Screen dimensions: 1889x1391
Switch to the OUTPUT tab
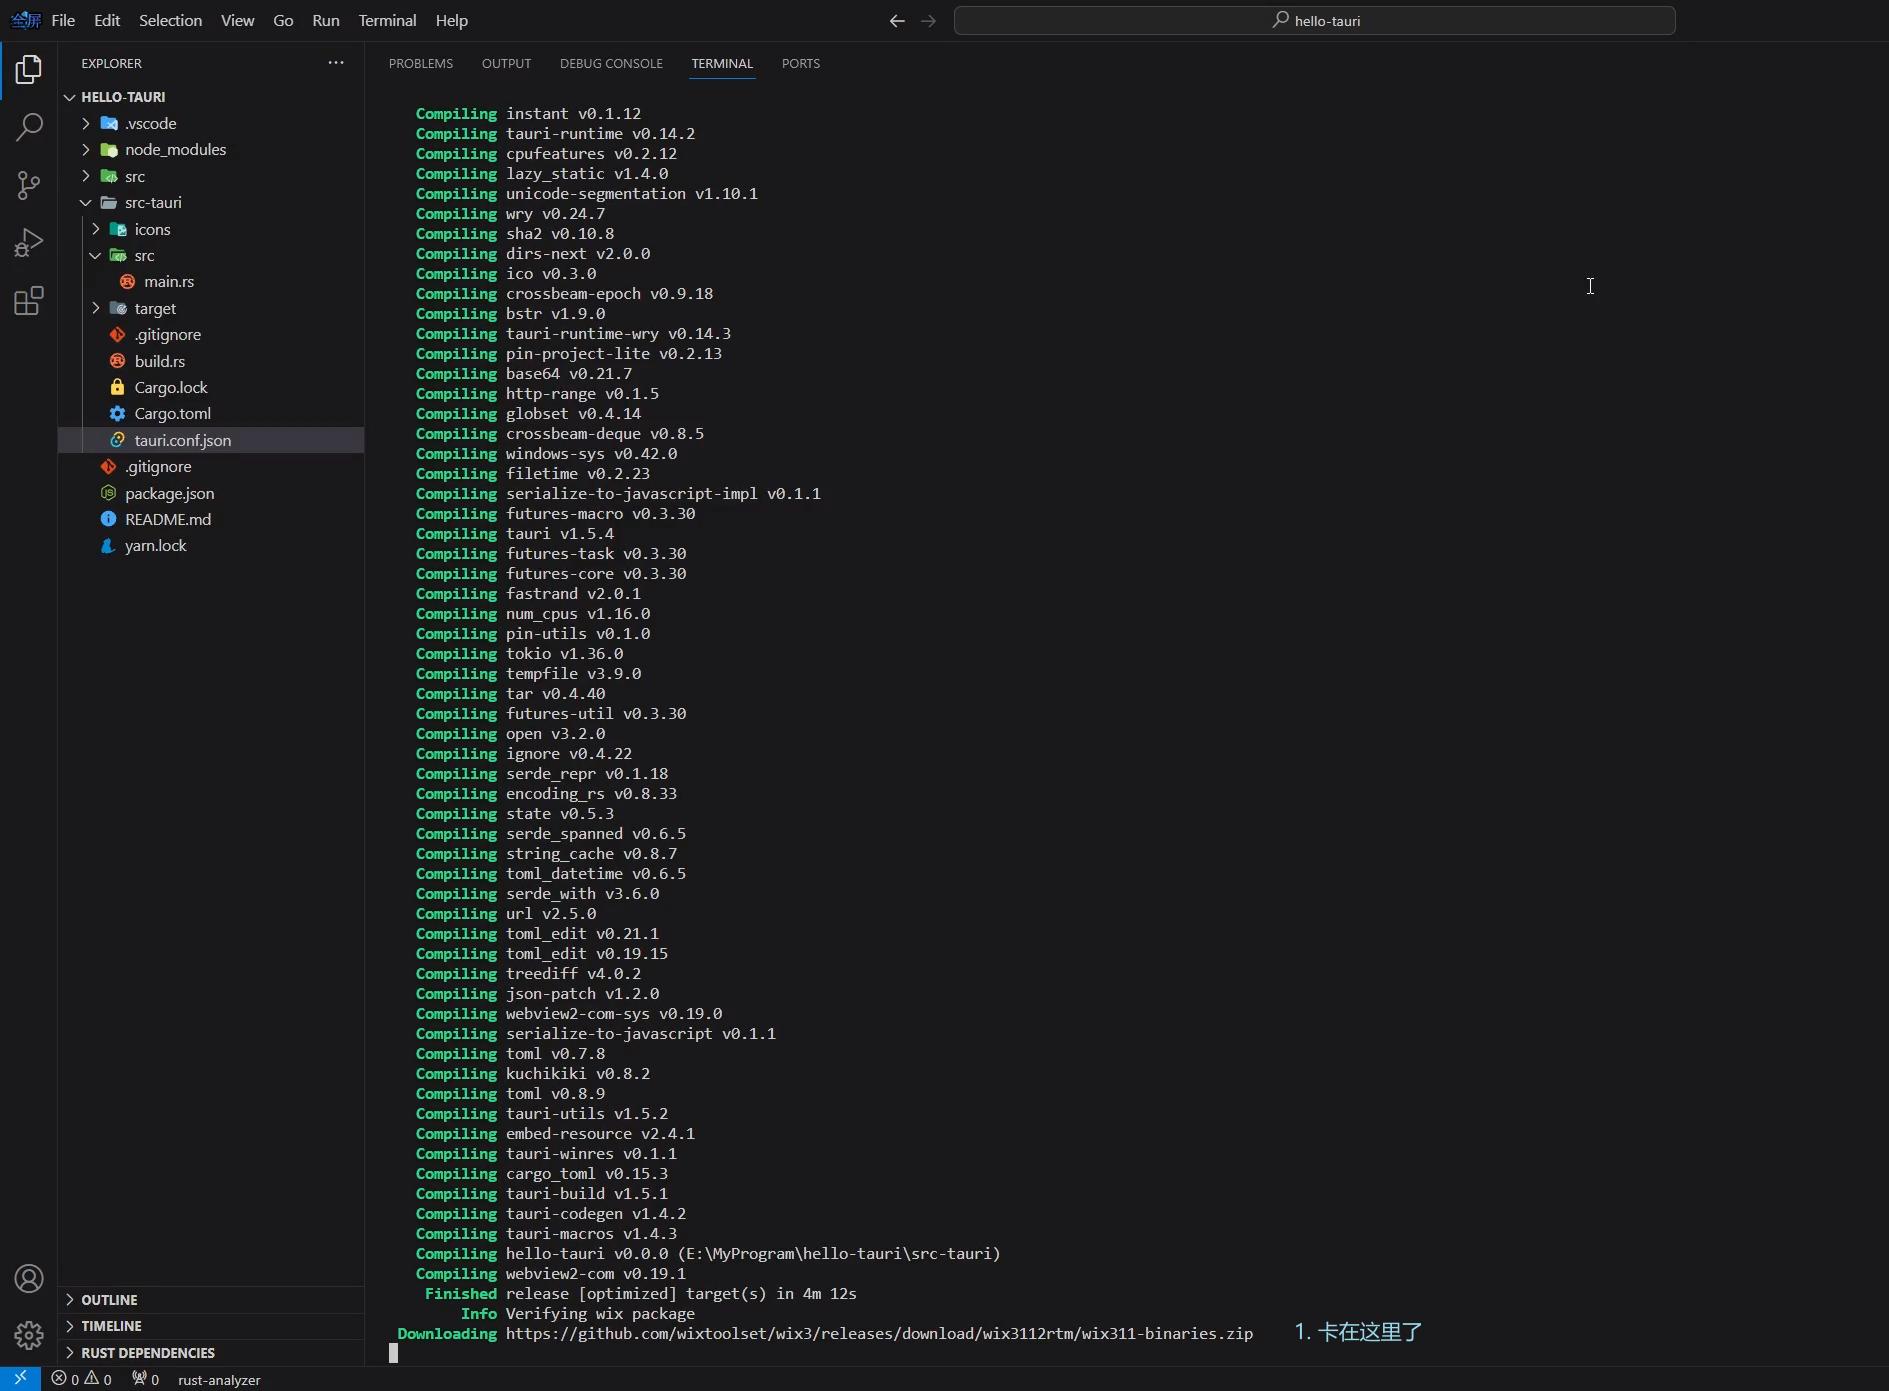pos(506,63)
